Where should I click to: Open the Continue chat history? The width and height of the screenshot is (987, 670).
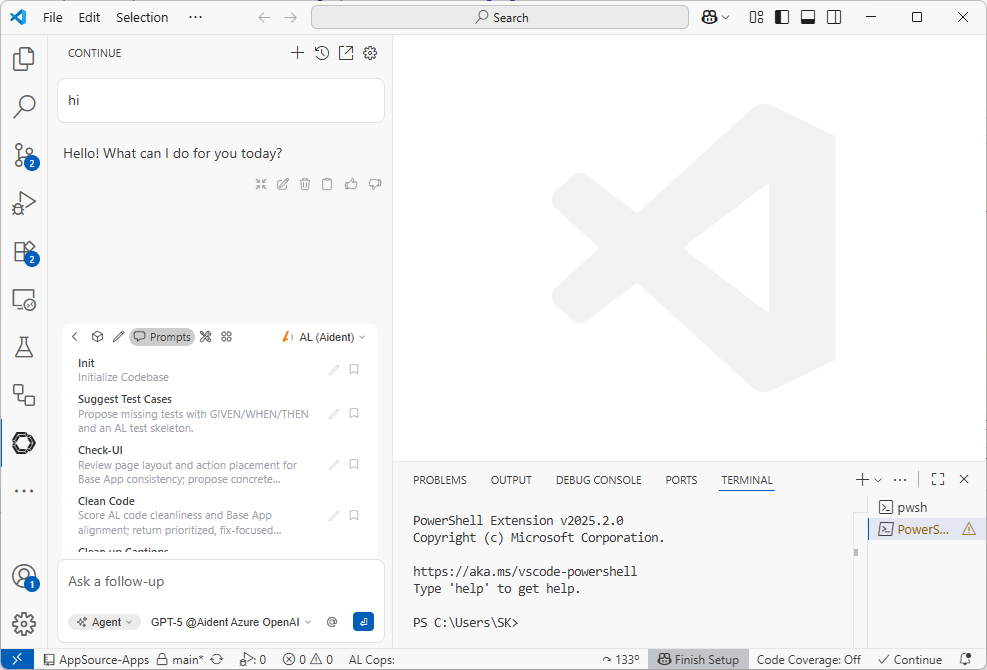(321, 52)
